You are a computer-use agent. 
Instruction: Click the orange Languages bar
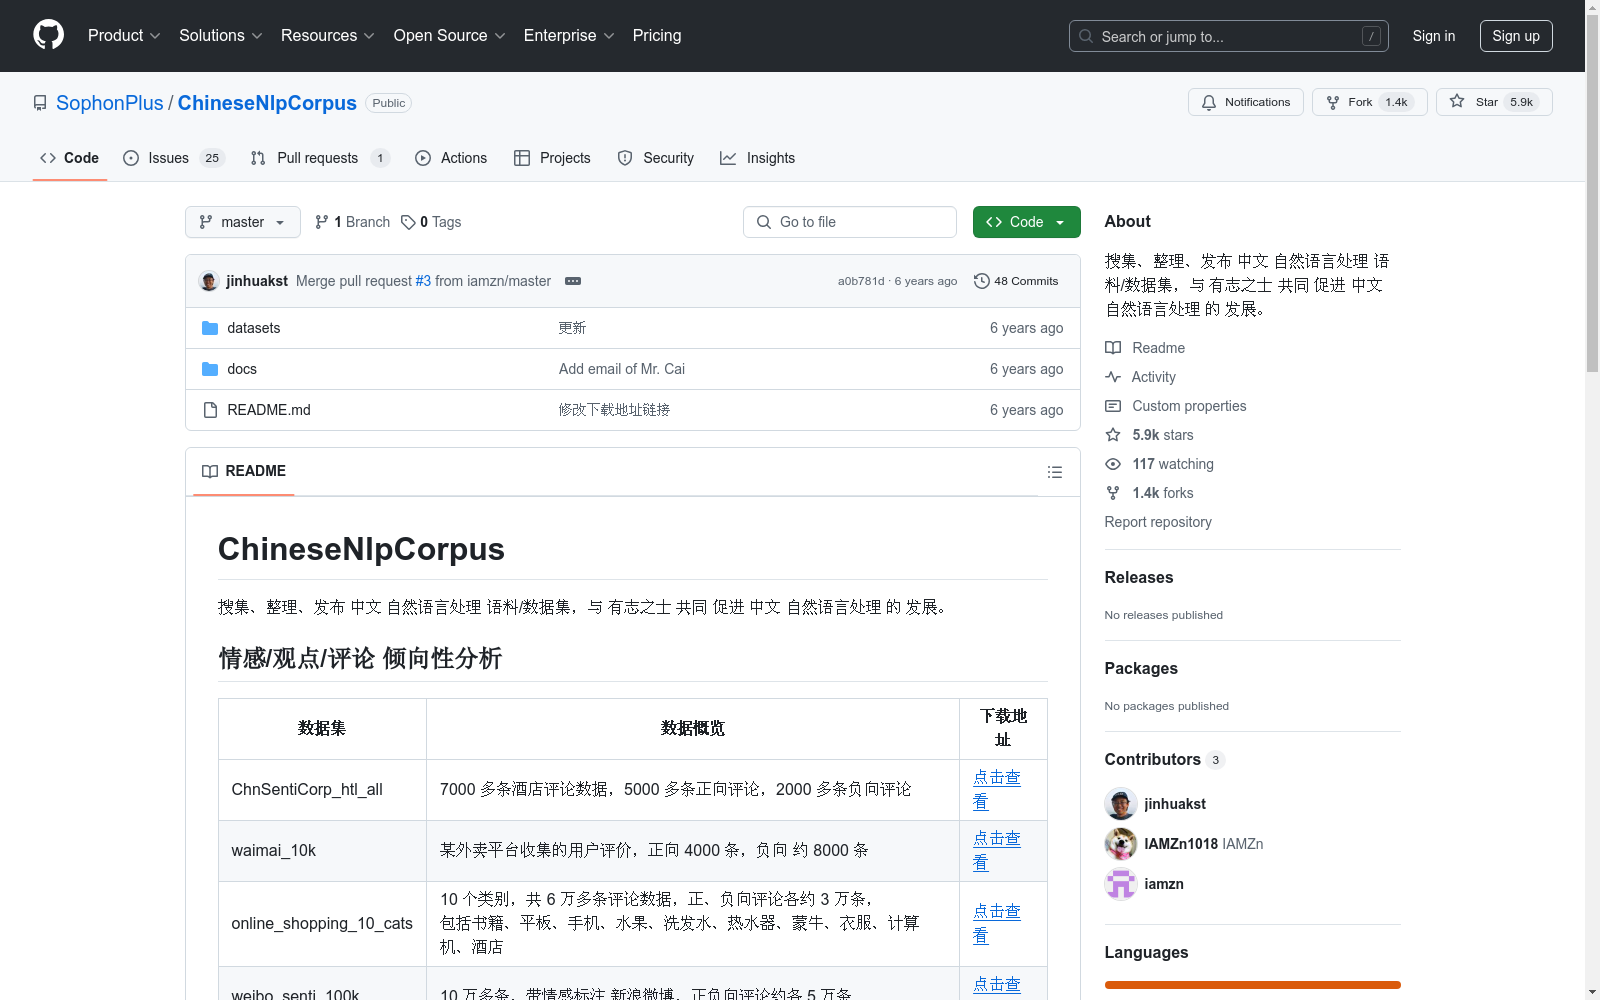click(1253, 985)
